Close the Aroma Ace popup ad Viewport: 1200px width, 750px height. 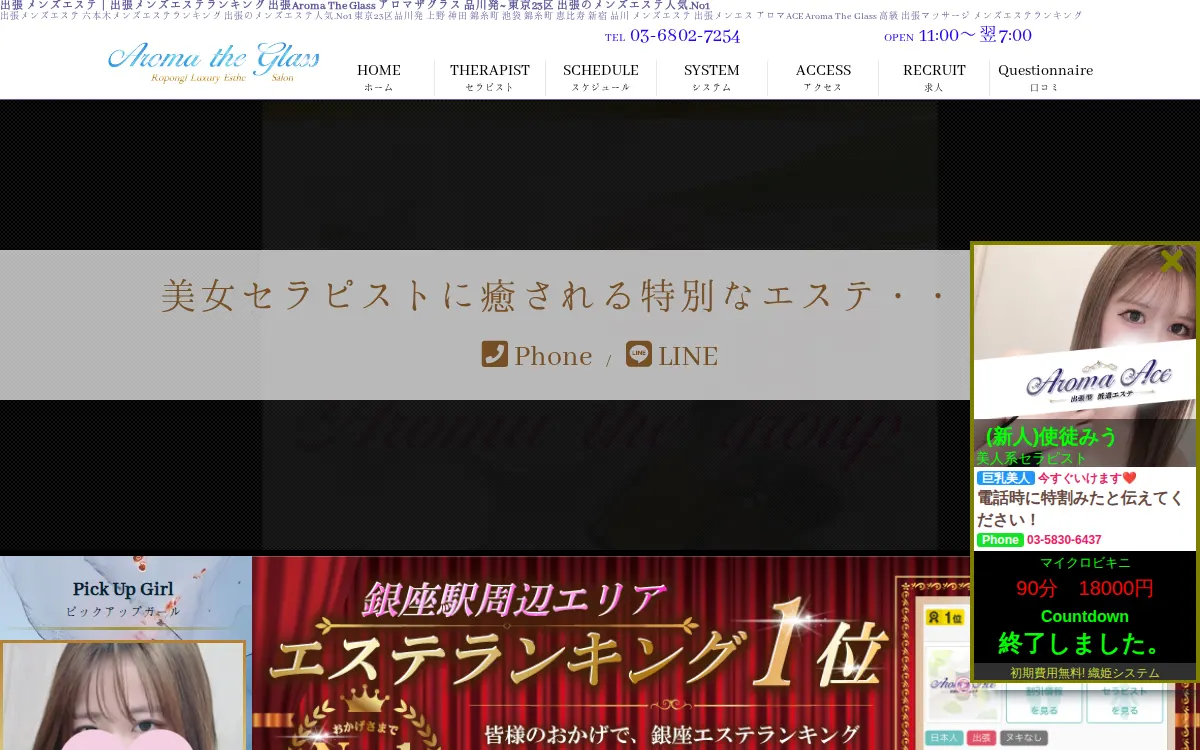(1171, 261)
